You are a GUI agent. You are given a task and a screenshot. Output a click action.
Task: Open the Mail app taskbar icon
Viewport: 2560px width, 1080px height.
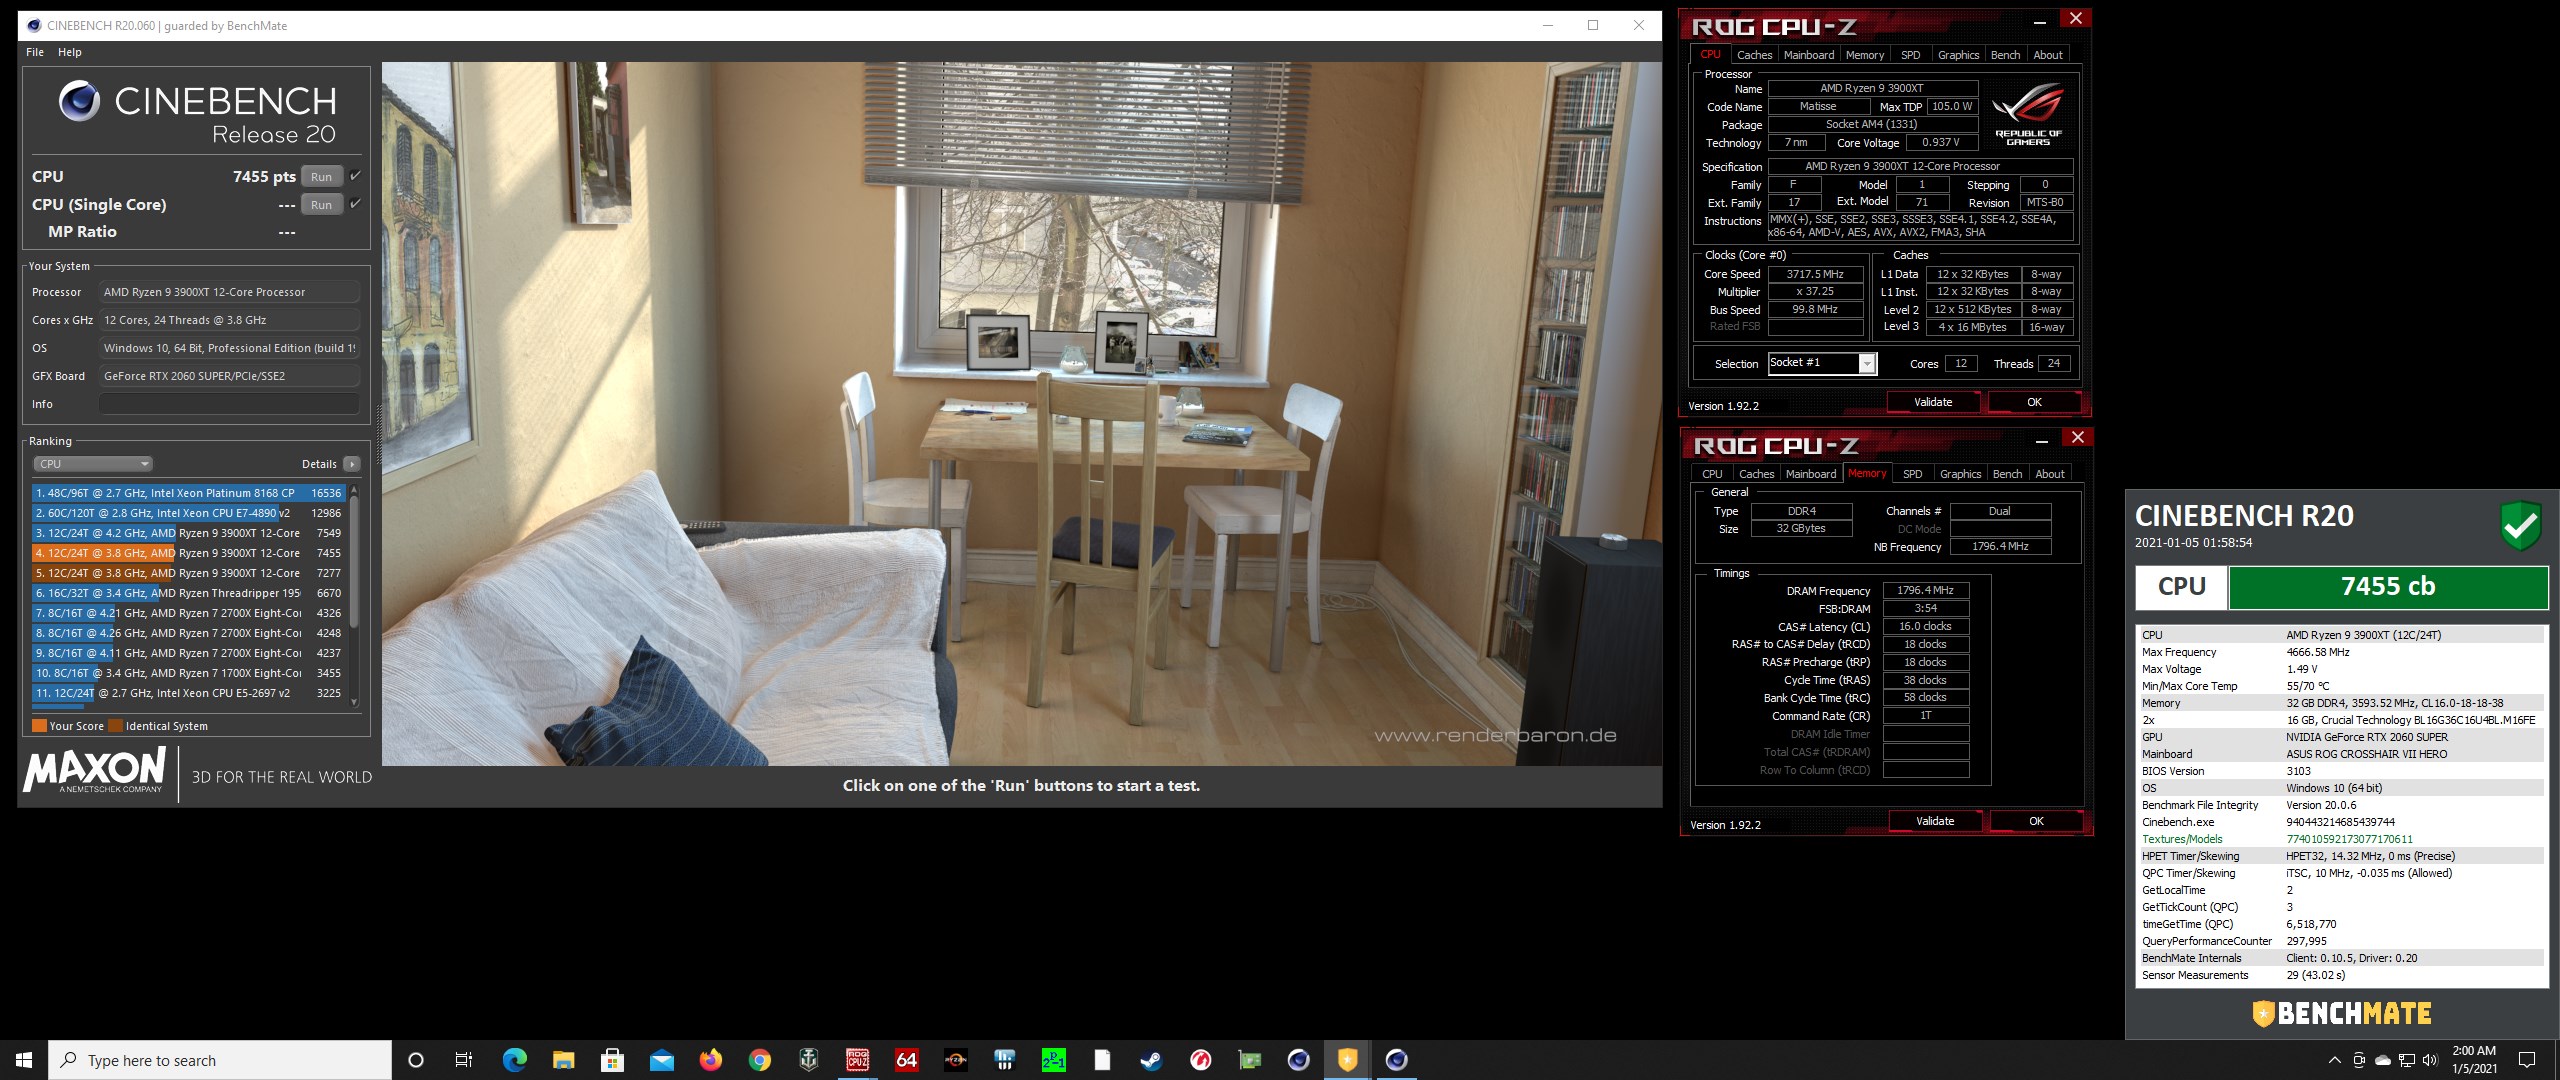pos(661,1060)
